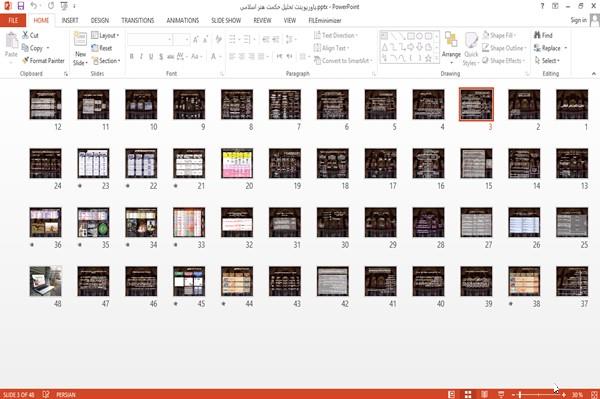Viewport: 600px width, 399px height.
Task: Switch to the INSERT tab
Action: click(x=70, y=20)
